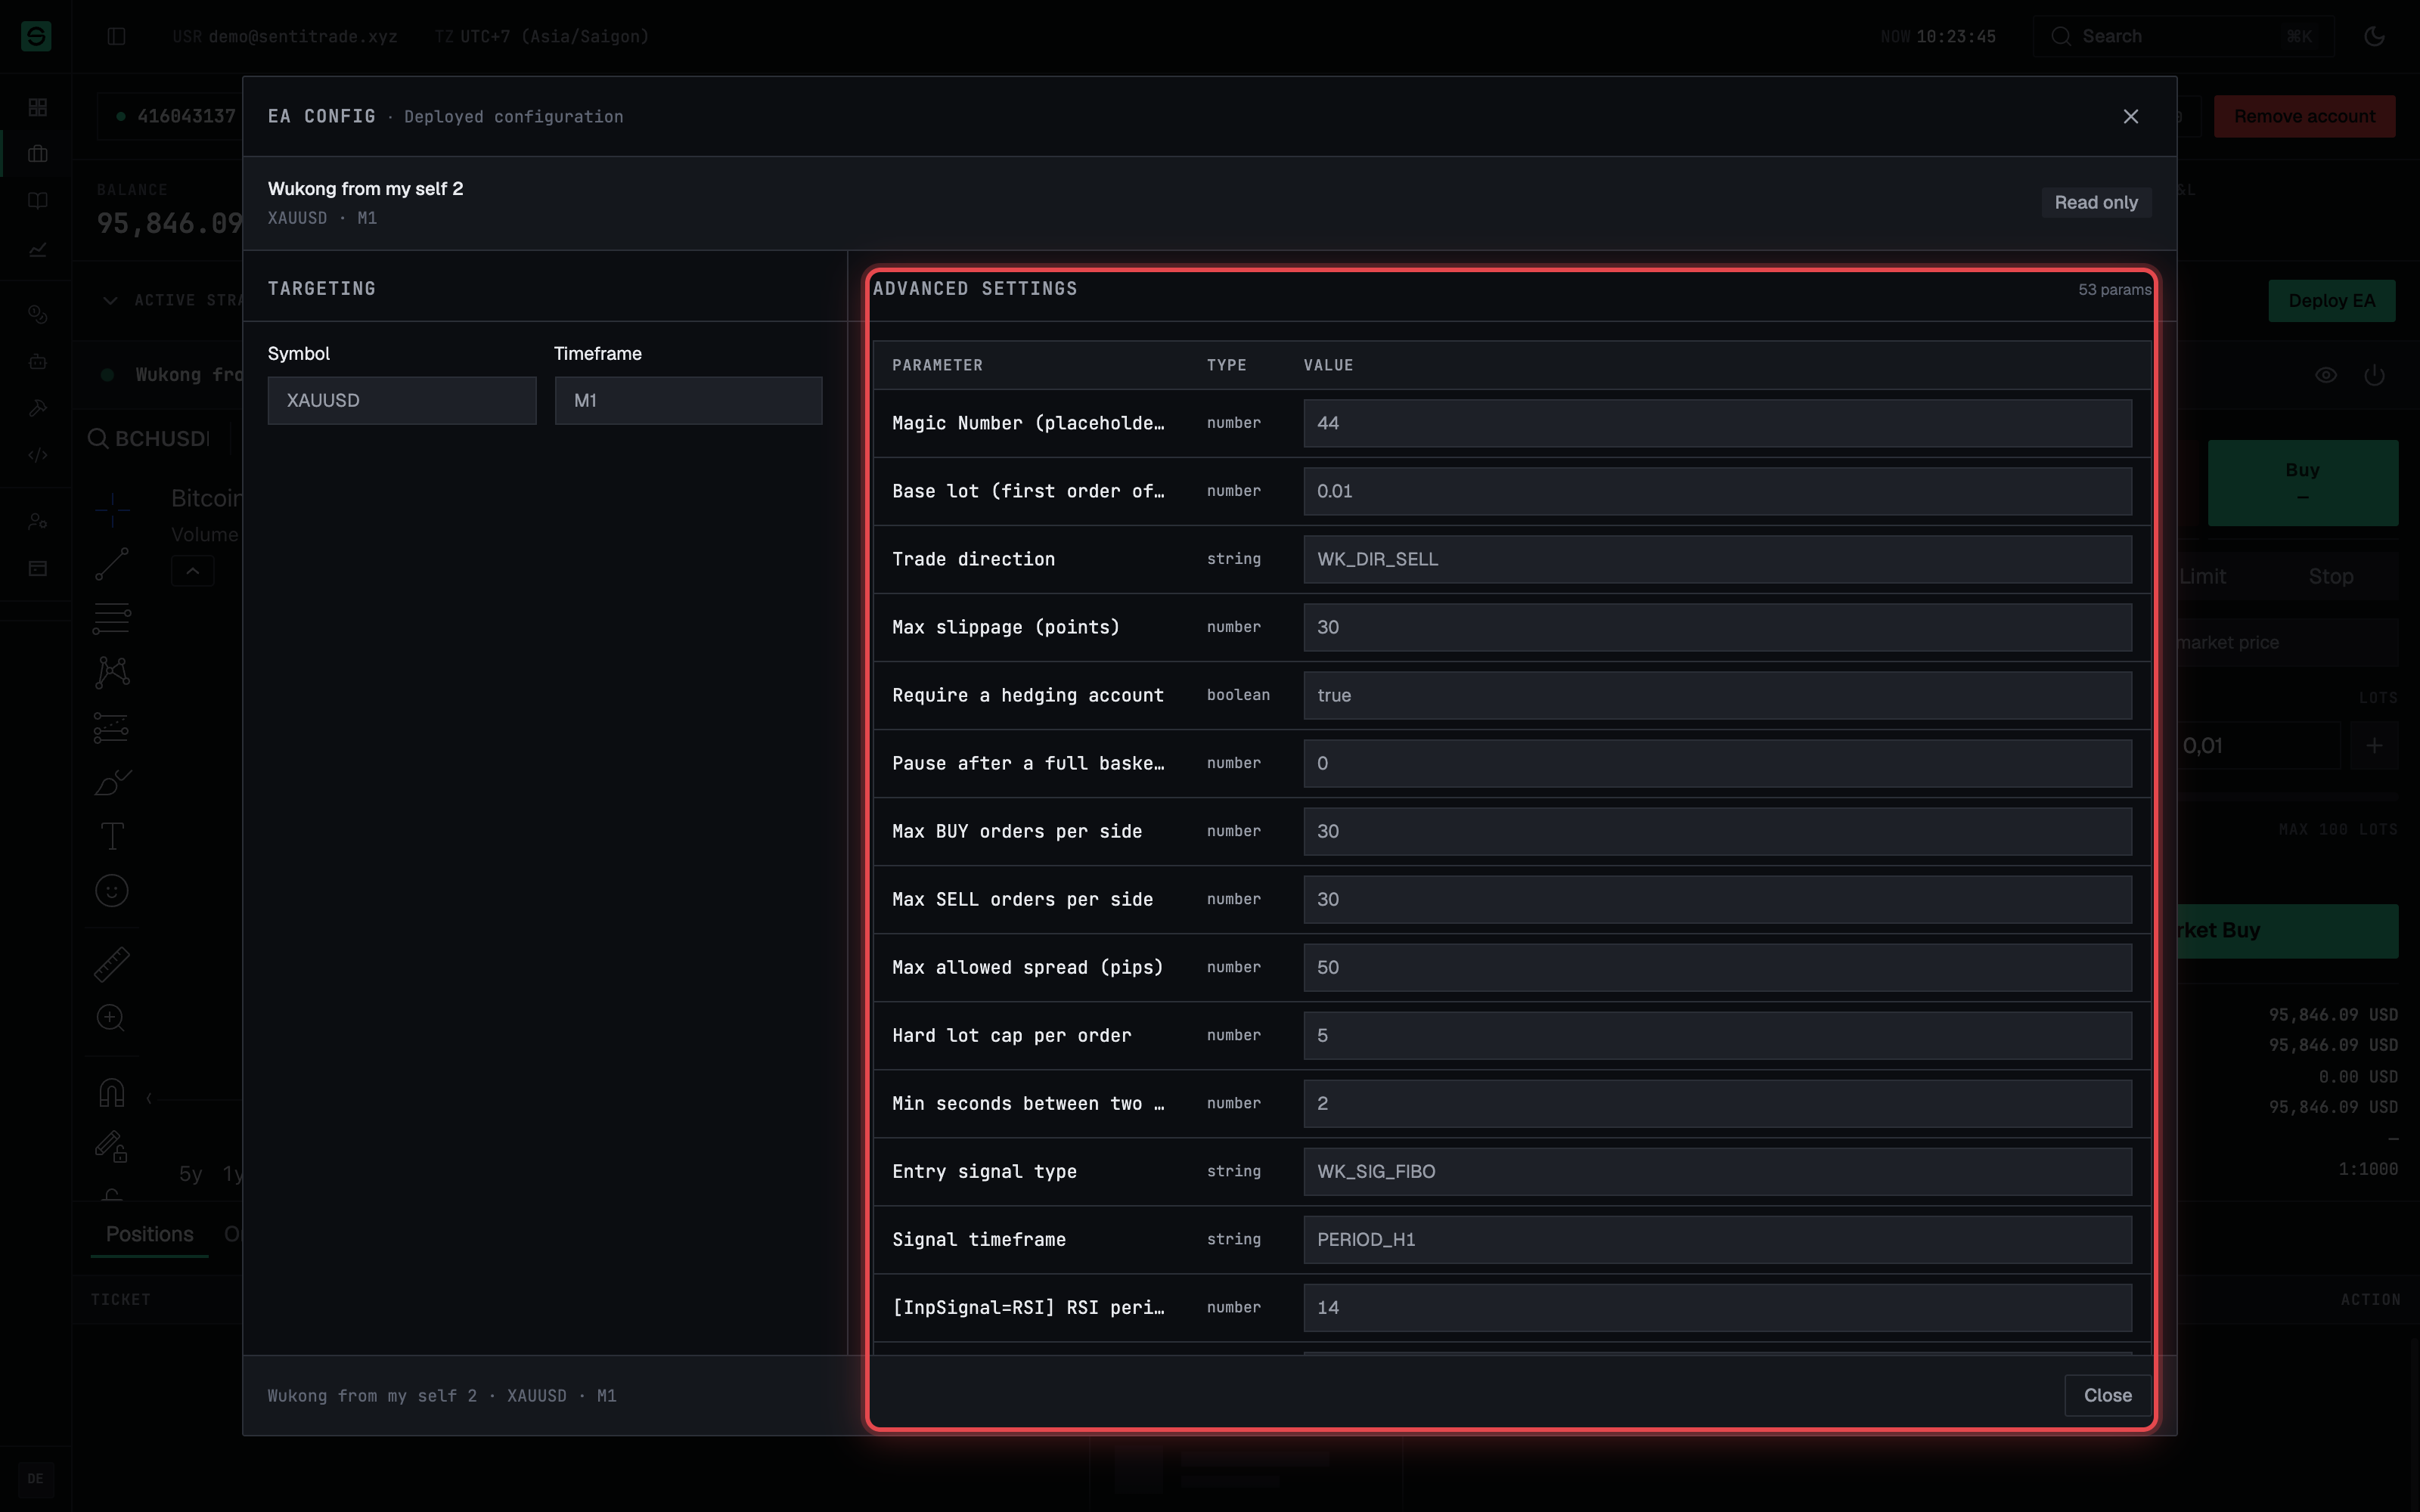Click the Symbol field showing XAUUSD

402,400
